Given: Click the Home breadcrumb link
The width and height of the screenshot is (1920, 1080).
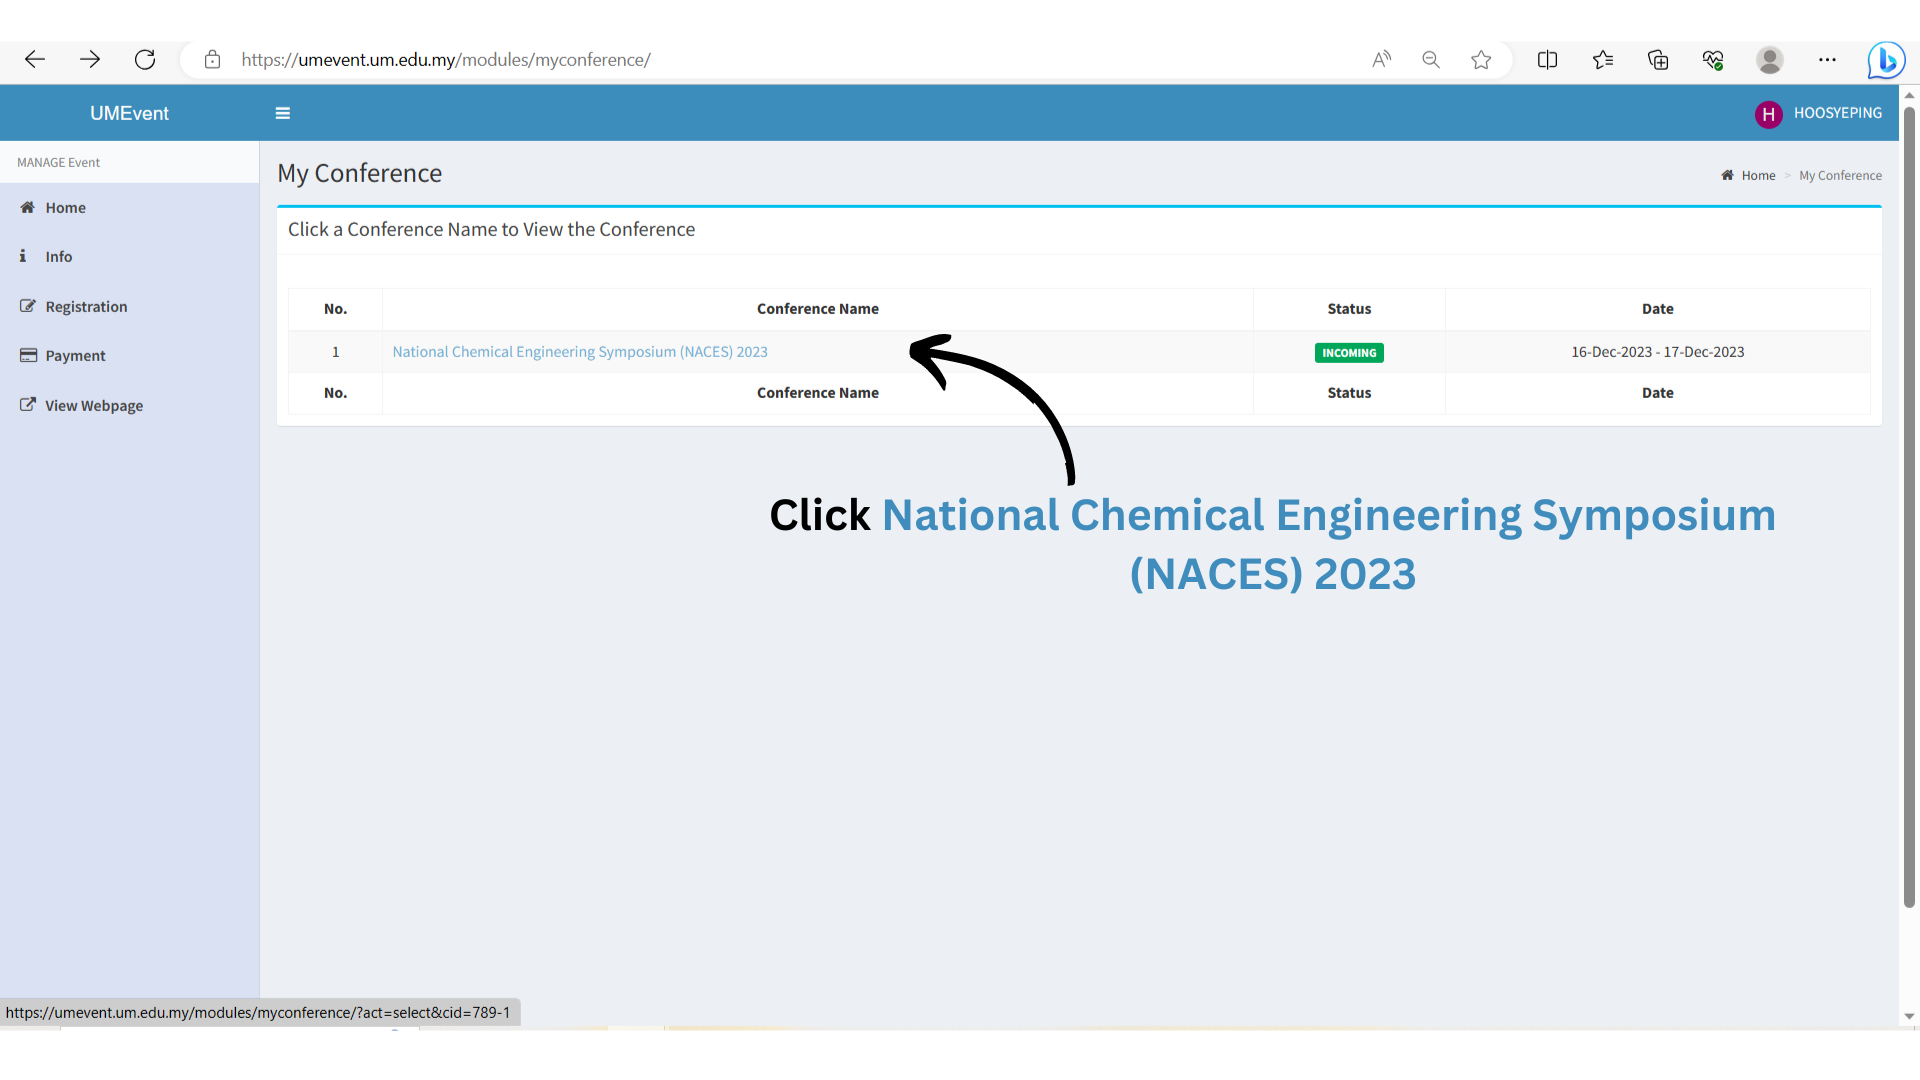Looking at the screenshot, I should point(1758,176).
